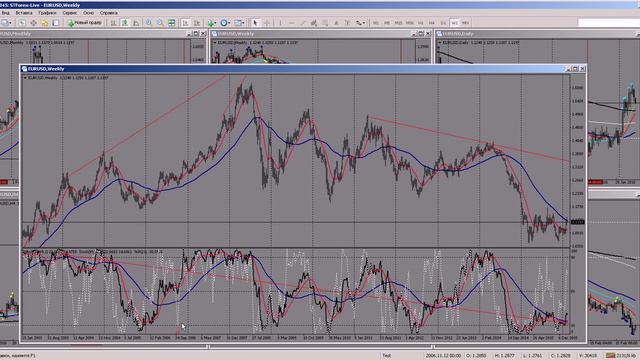640x360 pixels.
Task: Select the text A tool
Action: click(336, 23)
